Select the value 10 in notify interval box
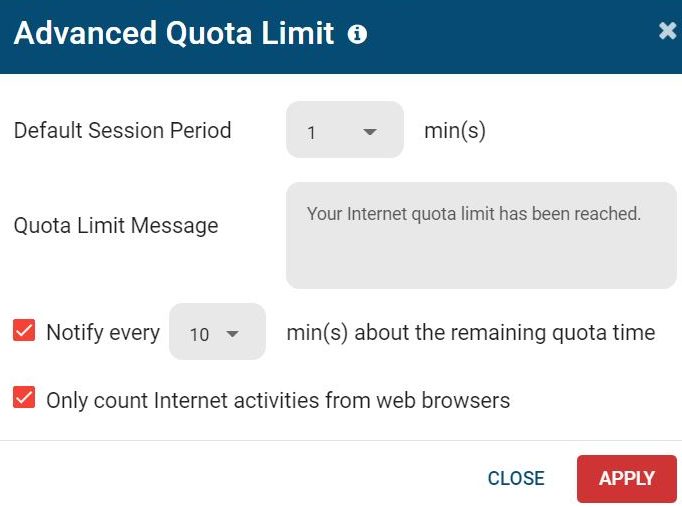The width and height of the screenshot is (682, 507). [x=200, y=334]
